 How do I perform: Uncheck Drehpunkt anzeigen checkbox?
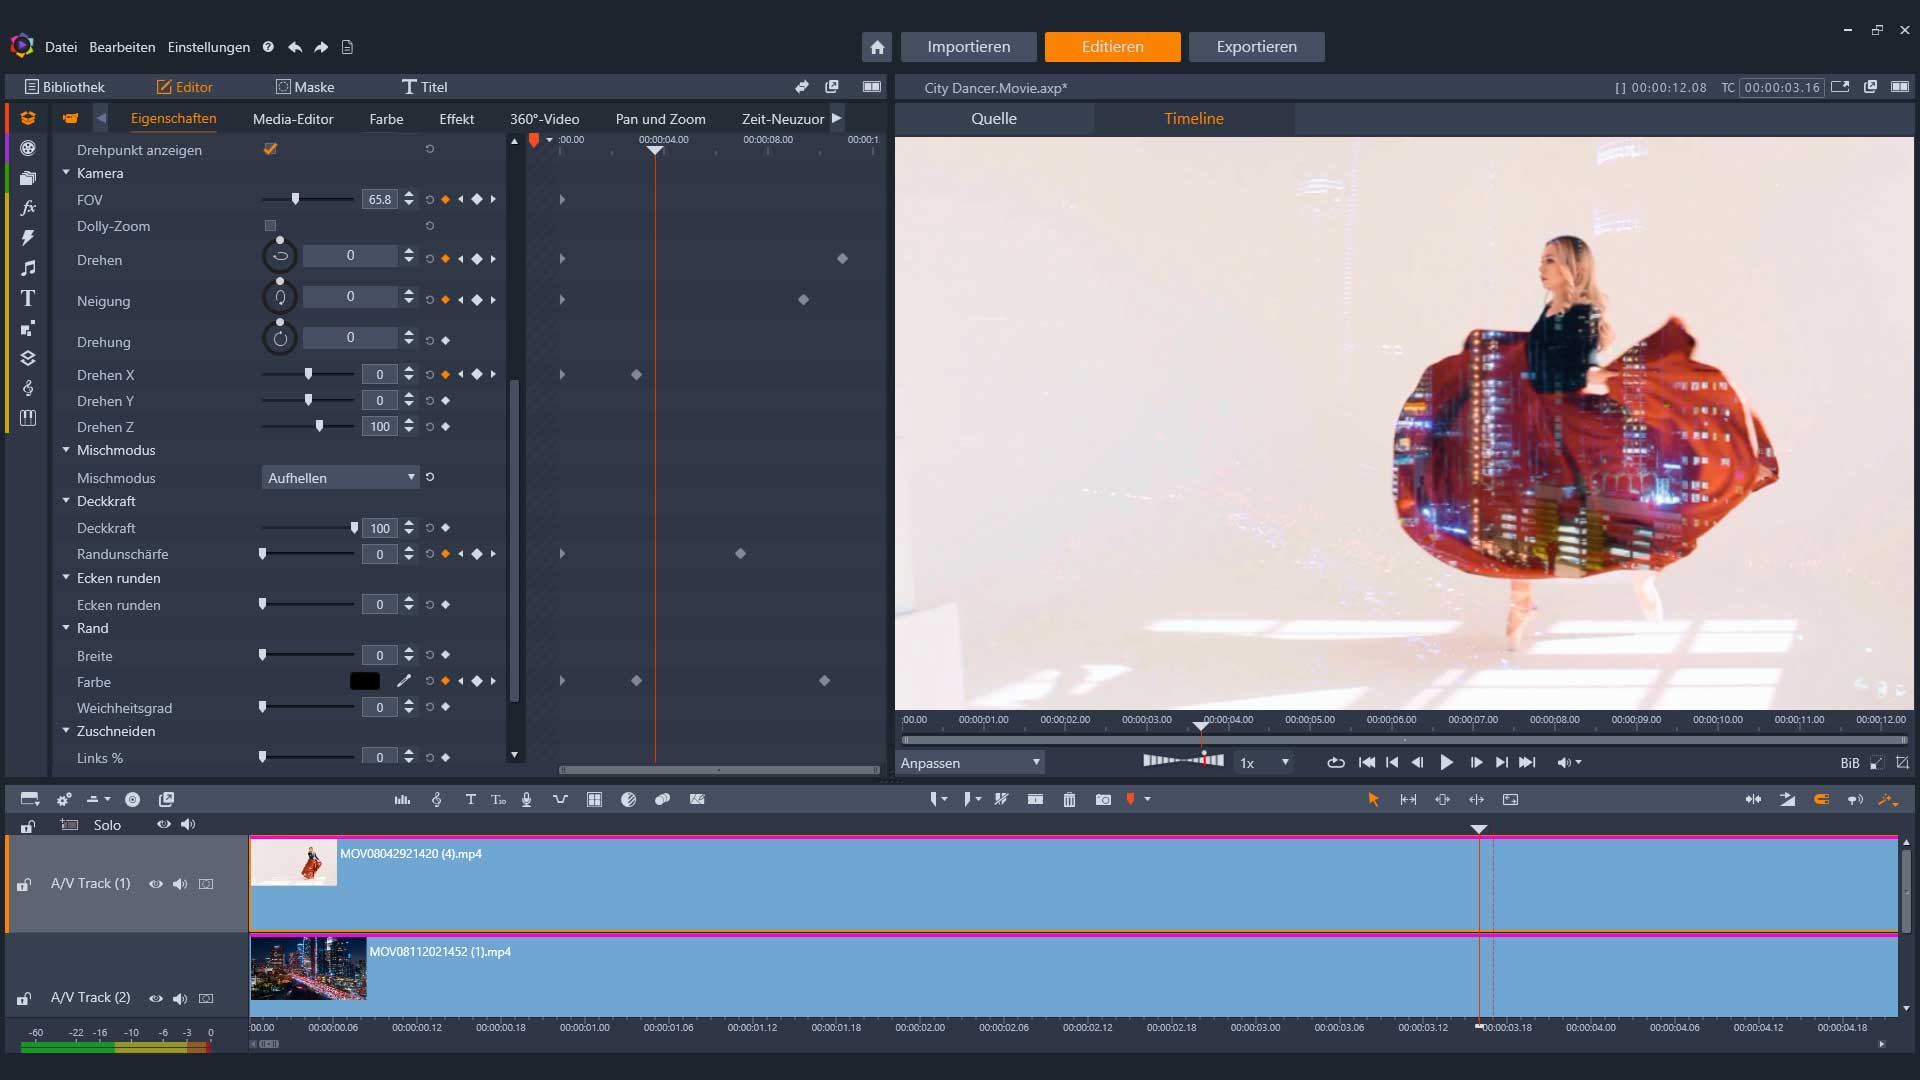270,149
